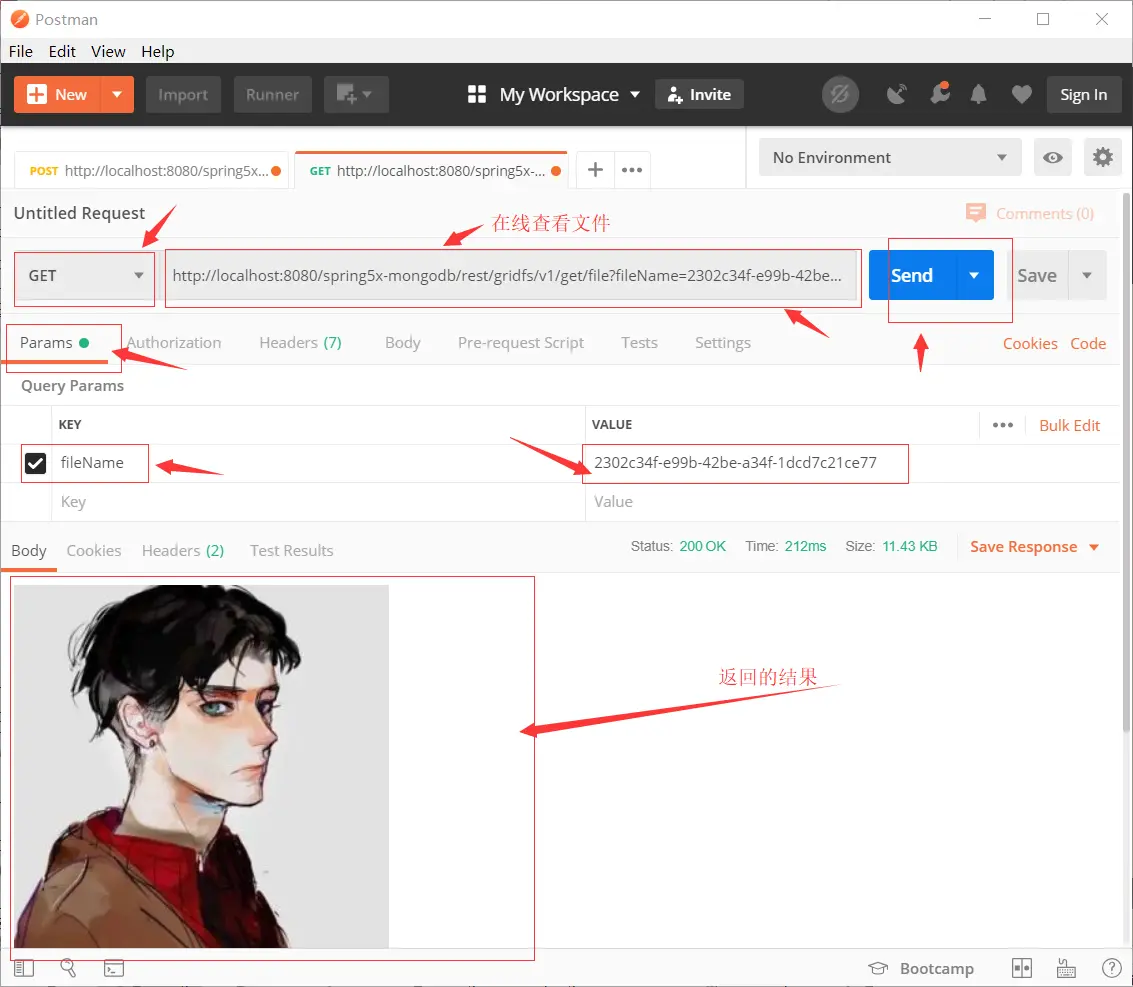
Task: Expand the Save dropdown arrow
Action: click(x=1087, y=275)
